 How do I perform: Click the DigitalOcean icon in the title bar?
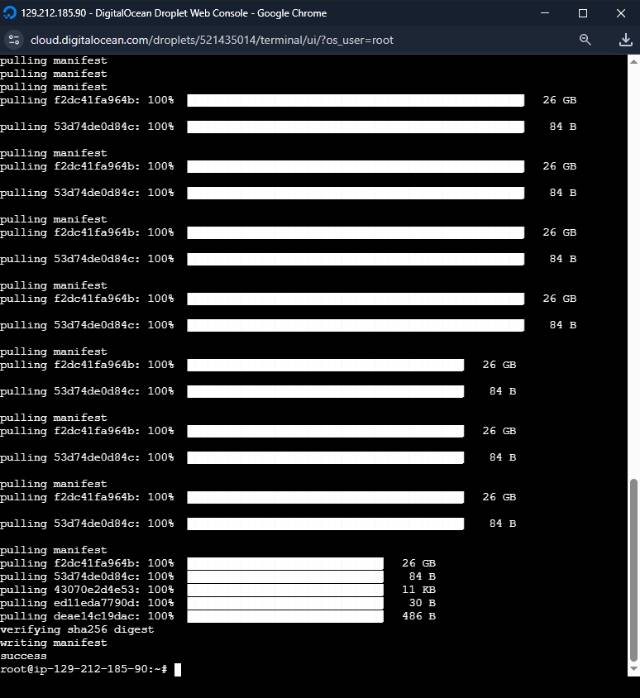tap(10, 13)
